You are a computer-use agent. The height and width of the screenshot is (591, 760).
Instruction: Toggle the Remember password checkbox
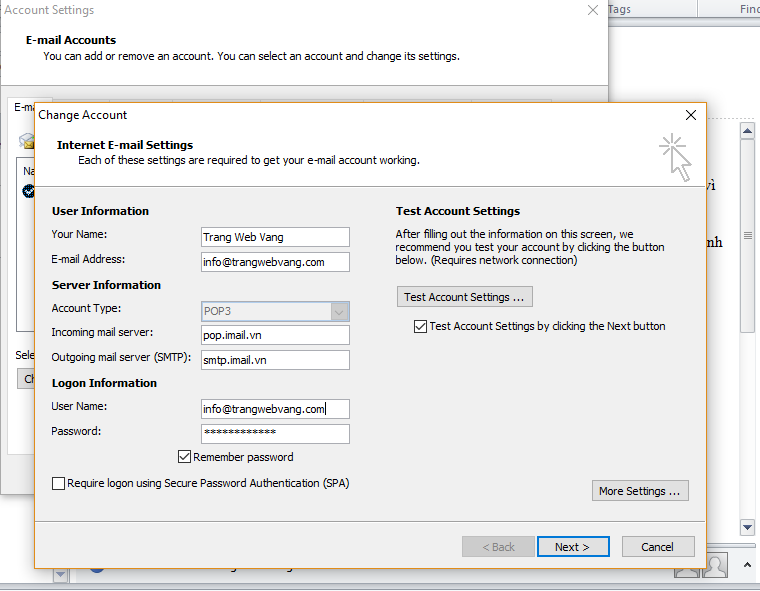coord(184,457)
